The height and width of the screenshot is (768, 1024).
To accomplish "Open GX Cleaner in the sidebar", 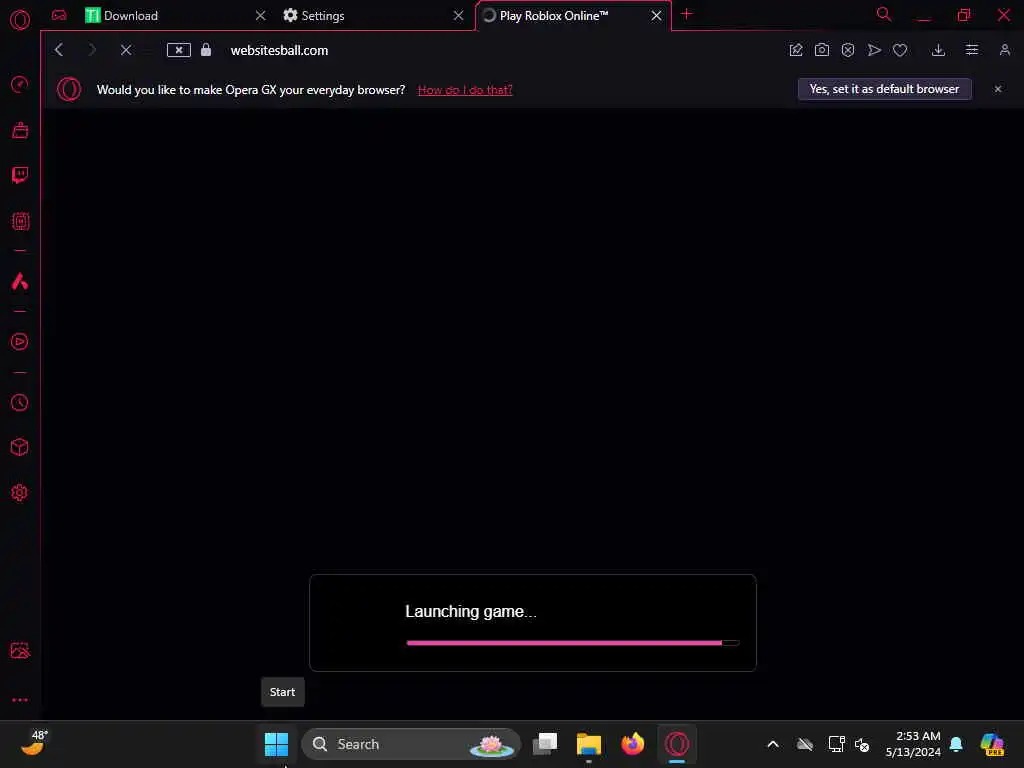I will click(20, 130).
